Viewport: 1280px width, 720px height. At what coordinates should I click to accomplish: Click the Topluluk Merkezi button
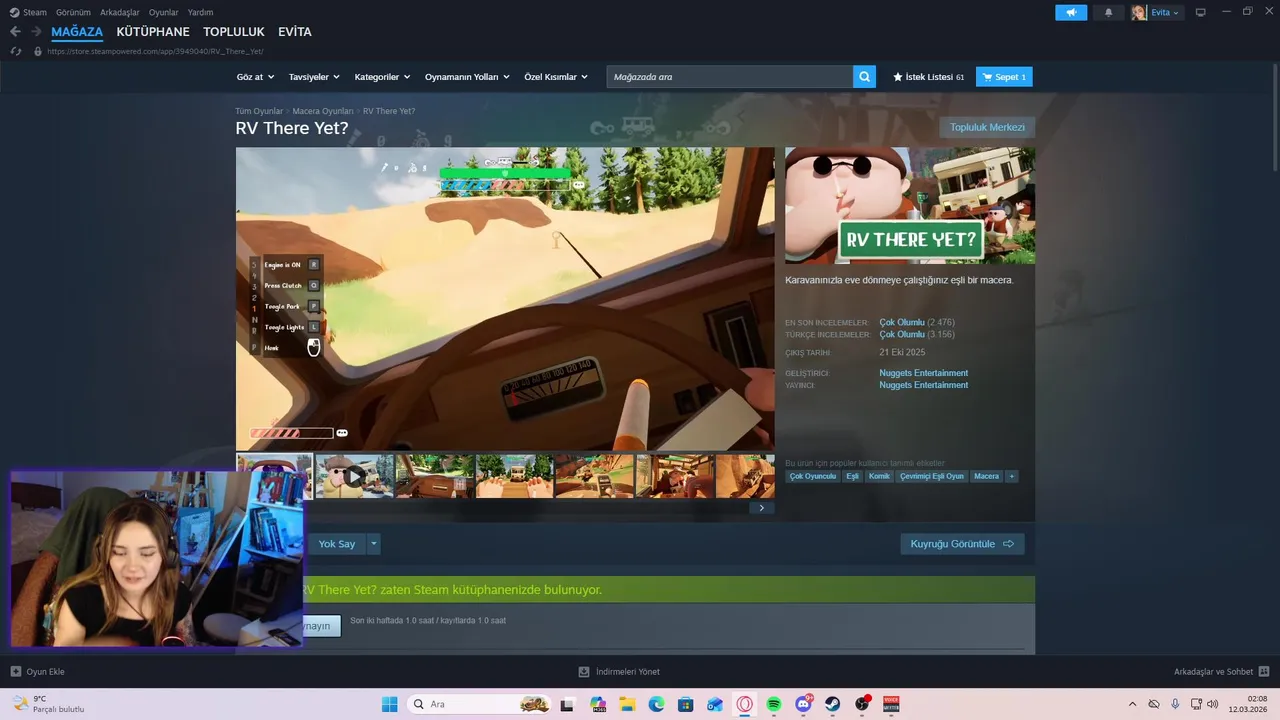987,127
